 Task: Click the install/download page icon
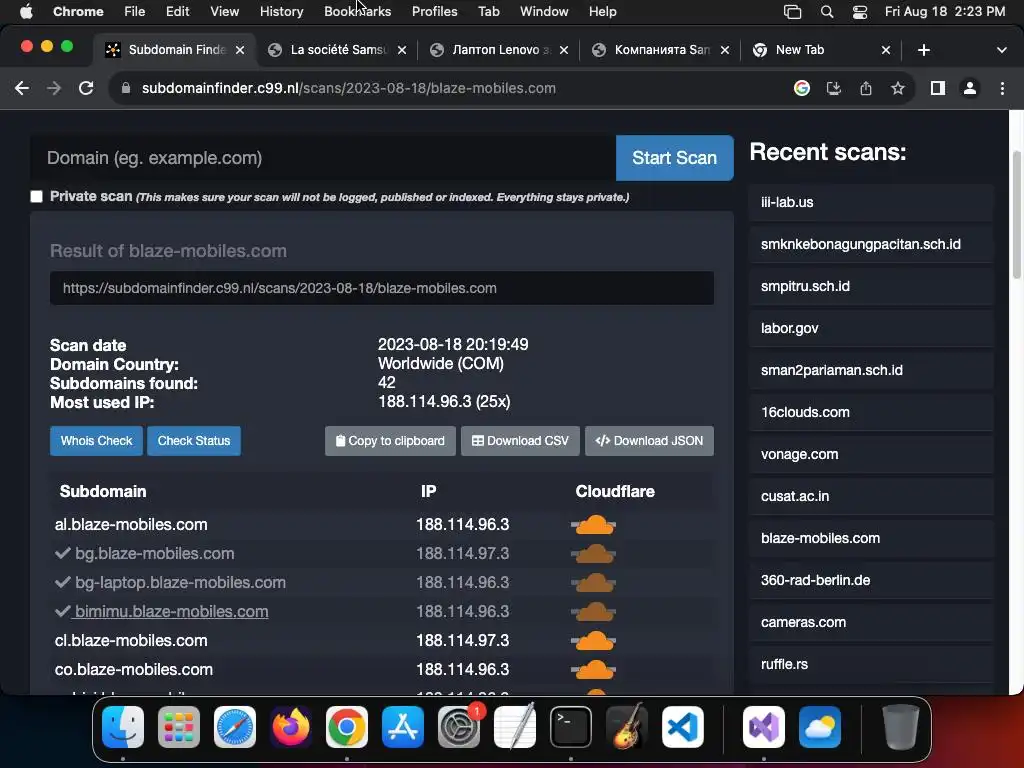[x=834, y=88]
